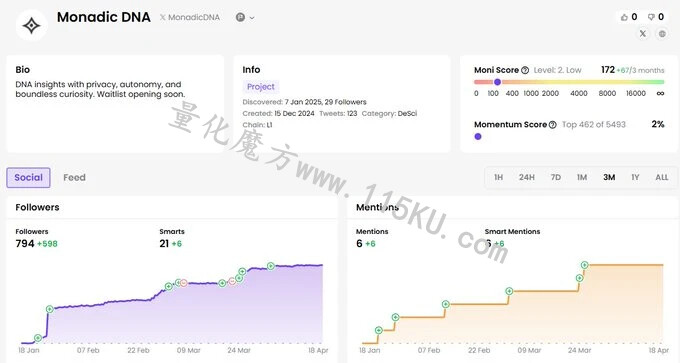
Task: Click the Followers count 794
Action: click(x=25, y=244)
